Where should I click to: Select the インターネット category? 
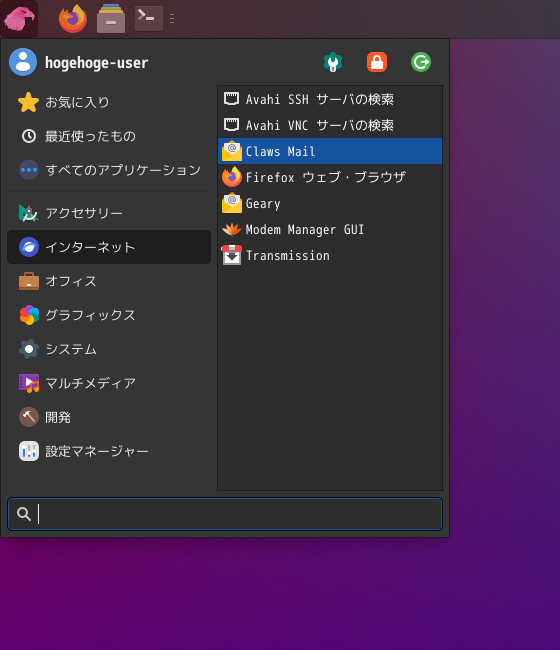(x=109, y=247)
